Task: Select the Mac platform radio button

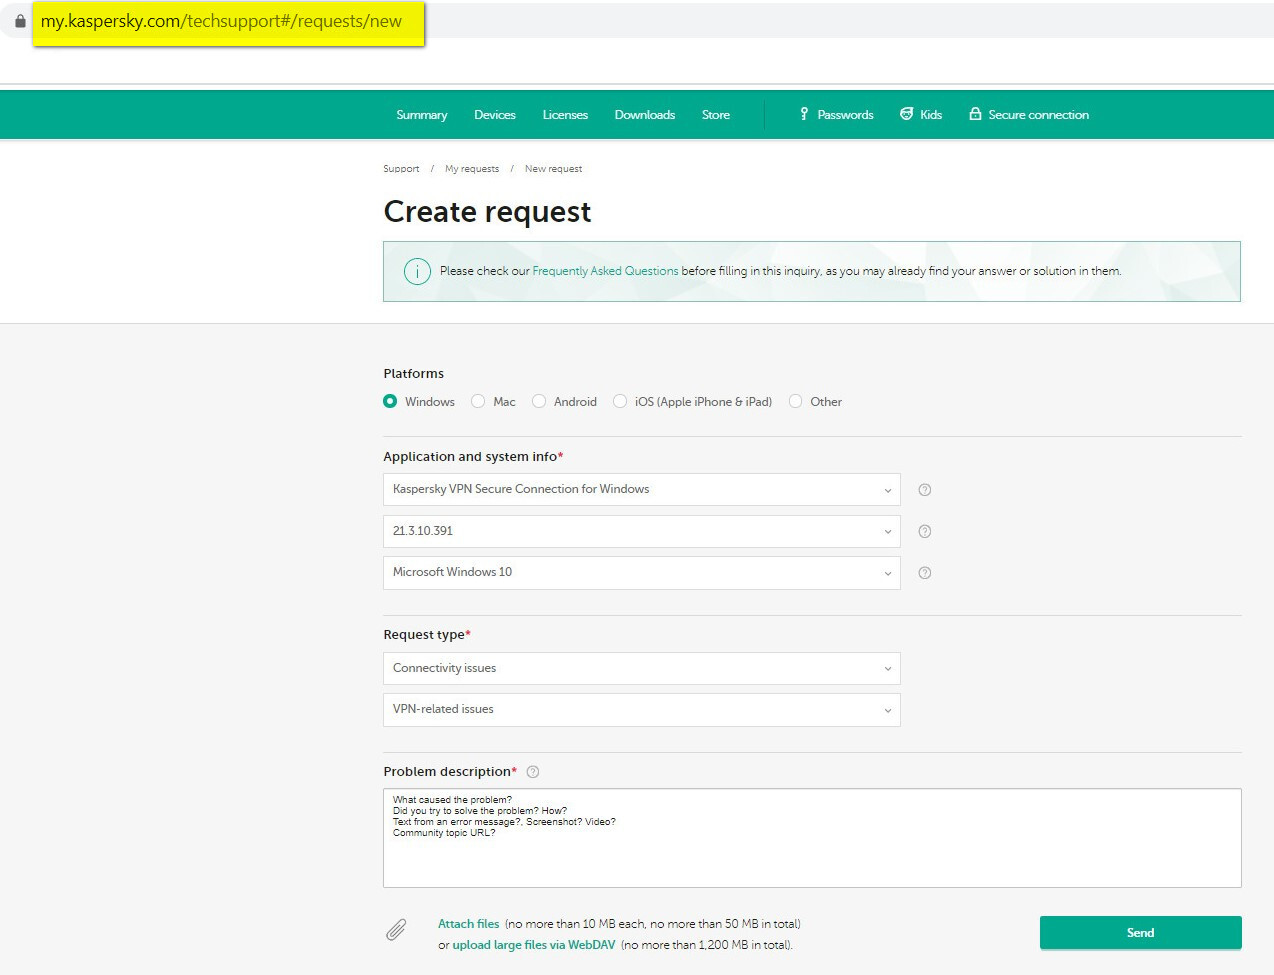Action: tap(478, 401)
